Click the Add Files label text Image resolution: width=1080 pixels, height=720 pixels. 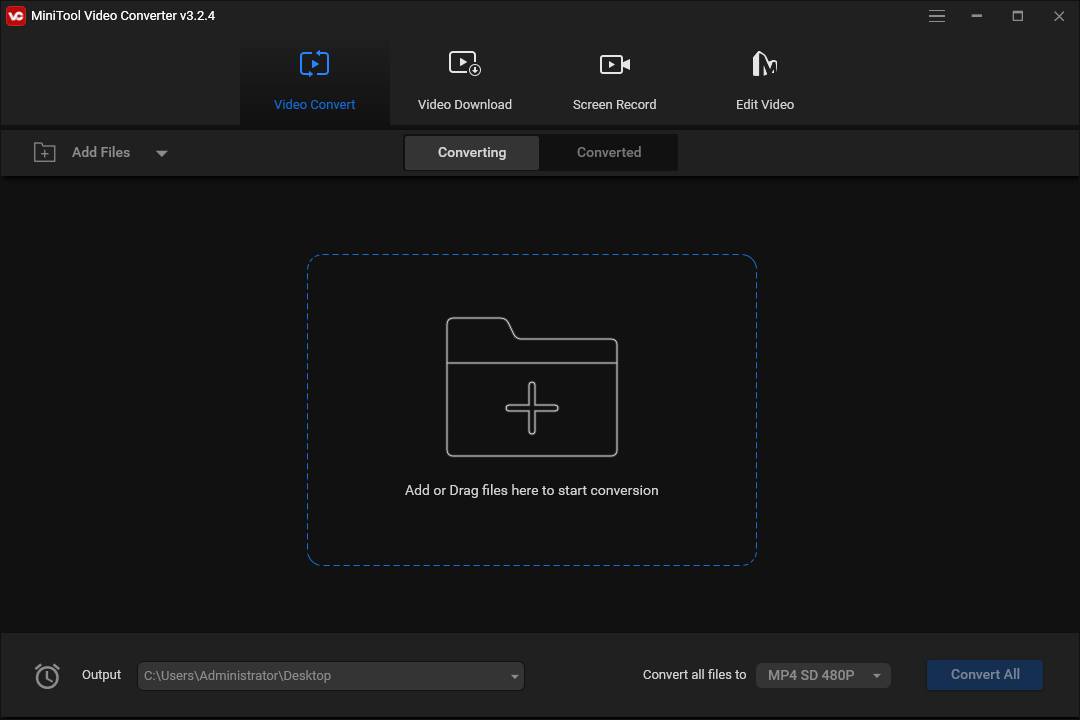pyautogui.click(x=100, y=152)
